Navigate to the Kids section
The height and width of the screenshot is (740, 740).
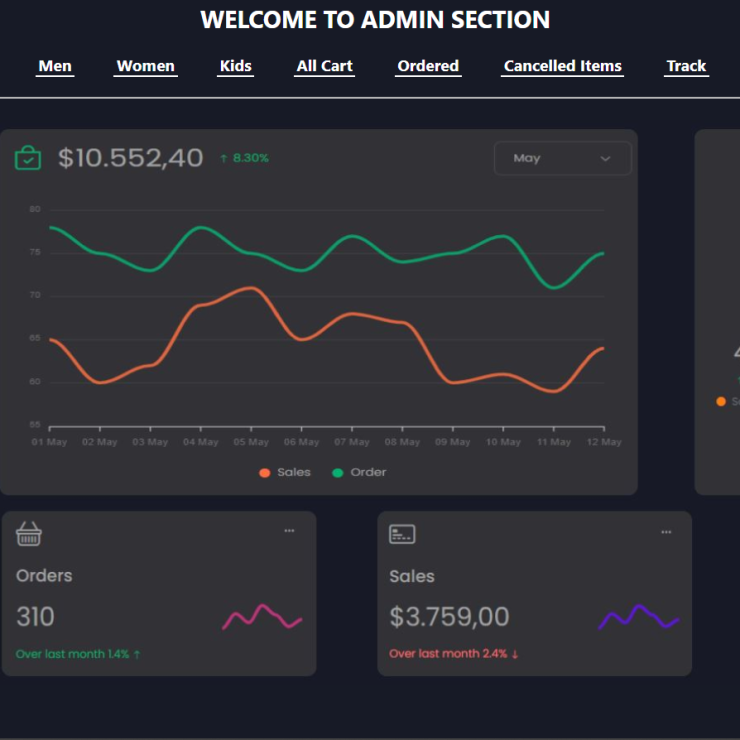tap(236, 66)
